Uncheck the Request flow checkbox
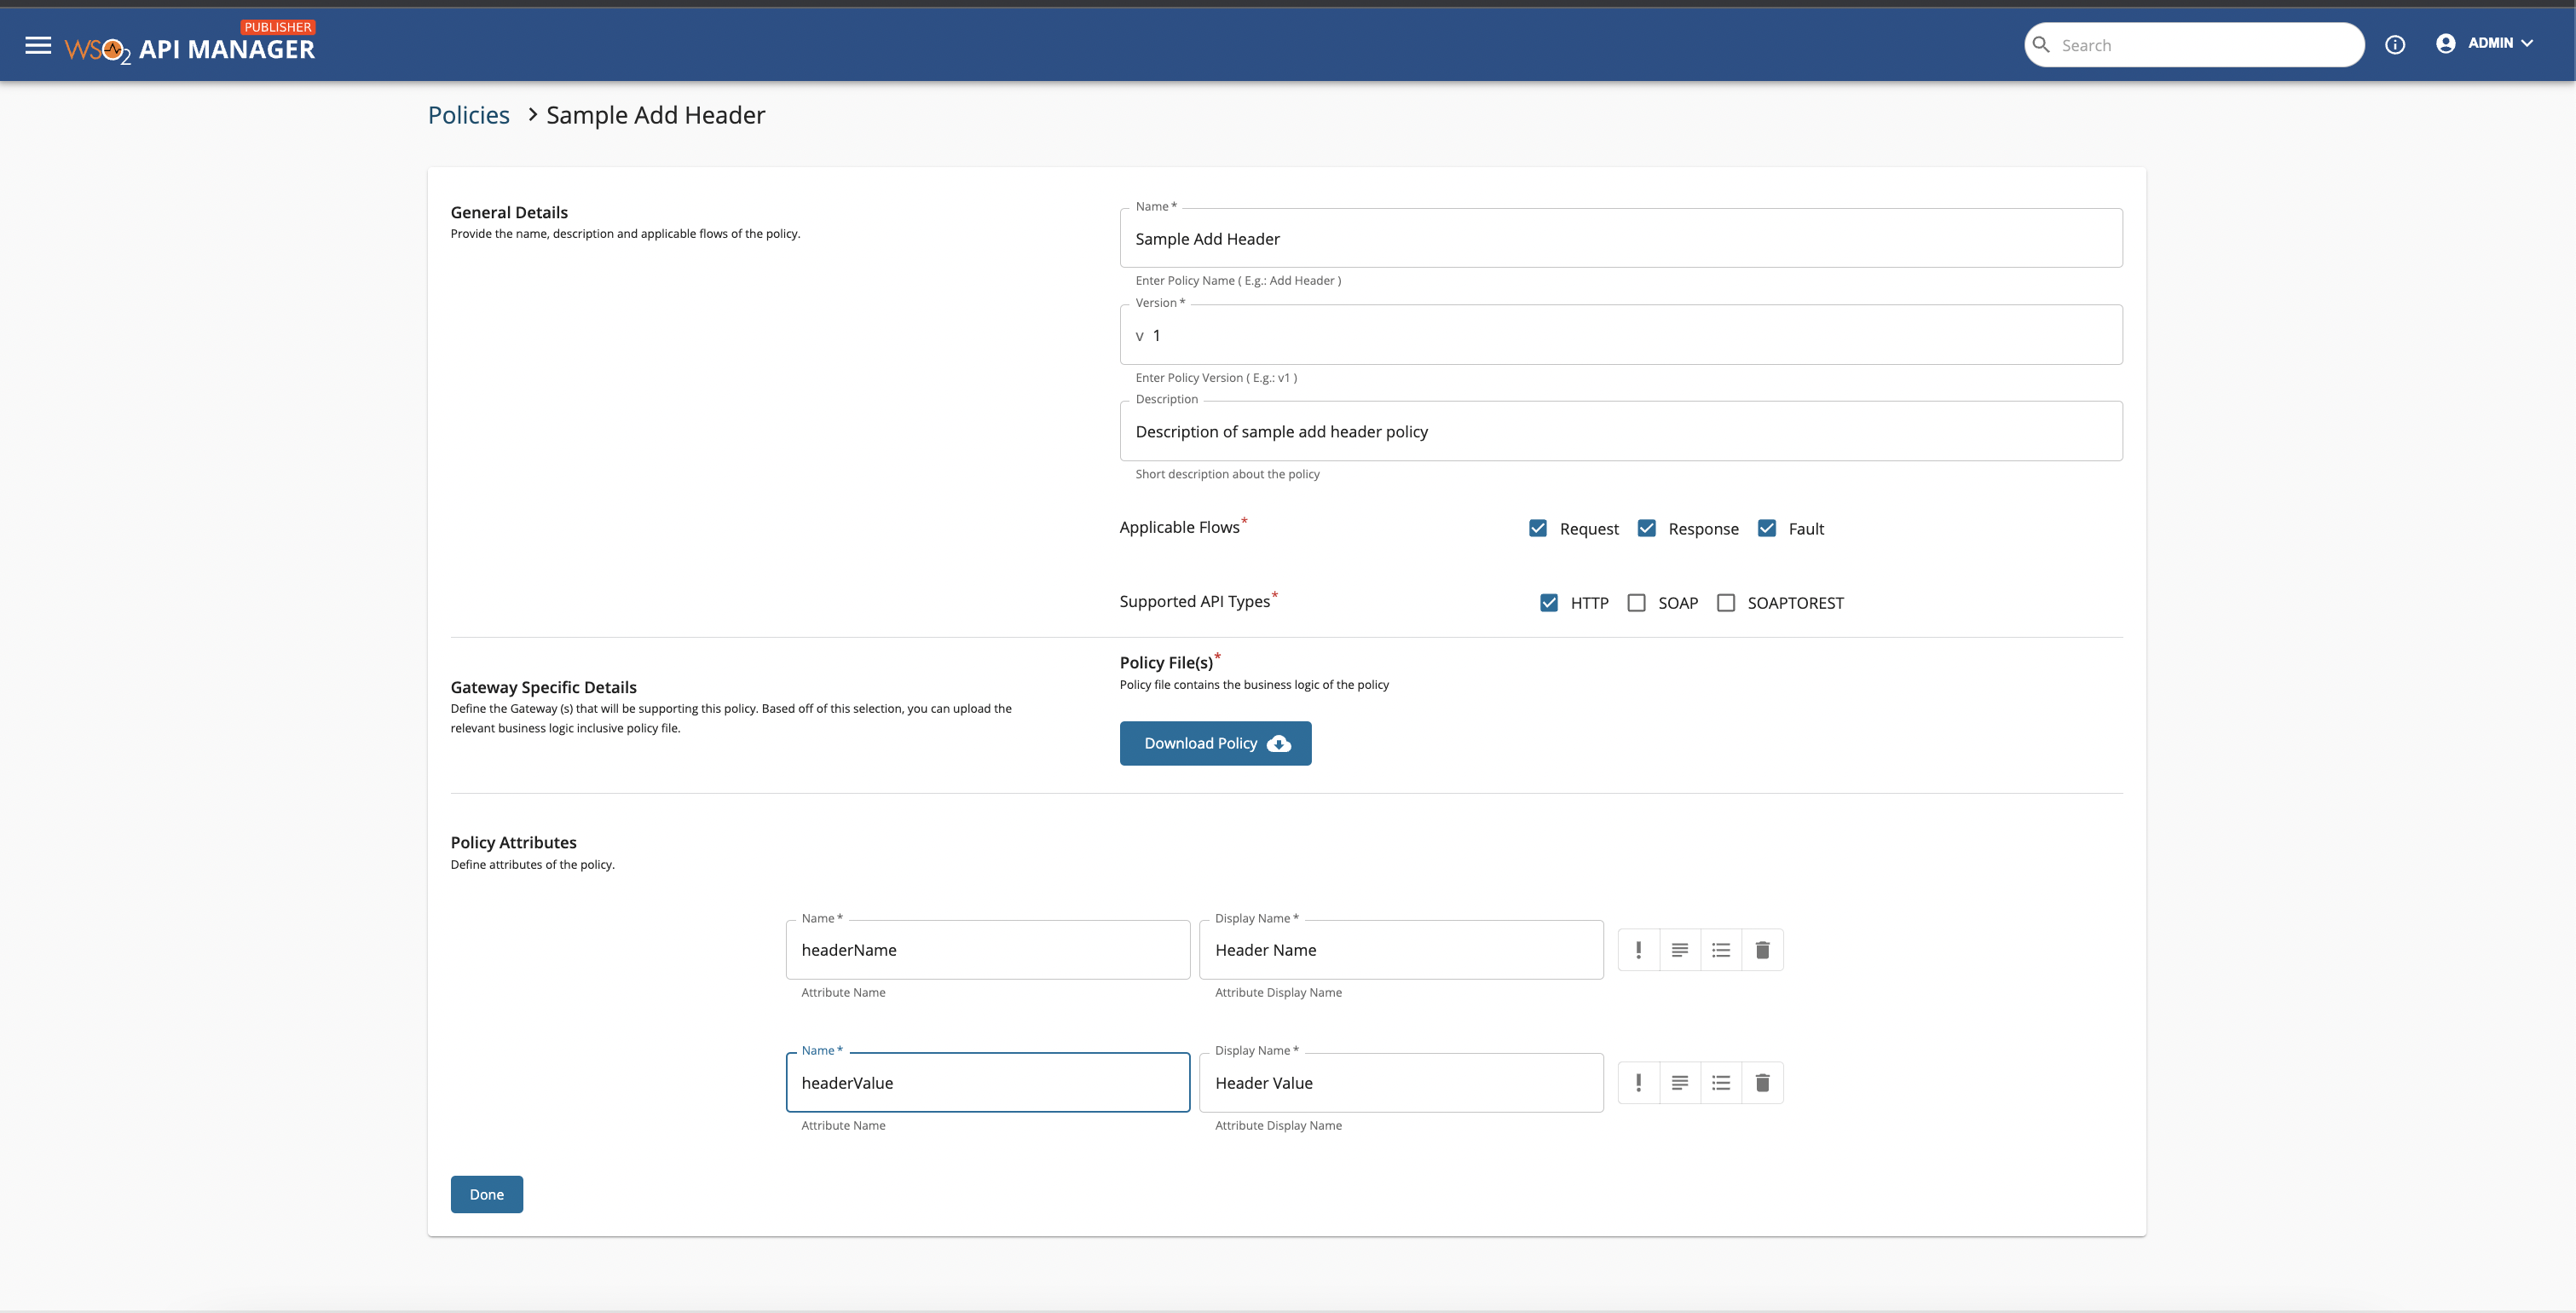 click(1538, 528)
